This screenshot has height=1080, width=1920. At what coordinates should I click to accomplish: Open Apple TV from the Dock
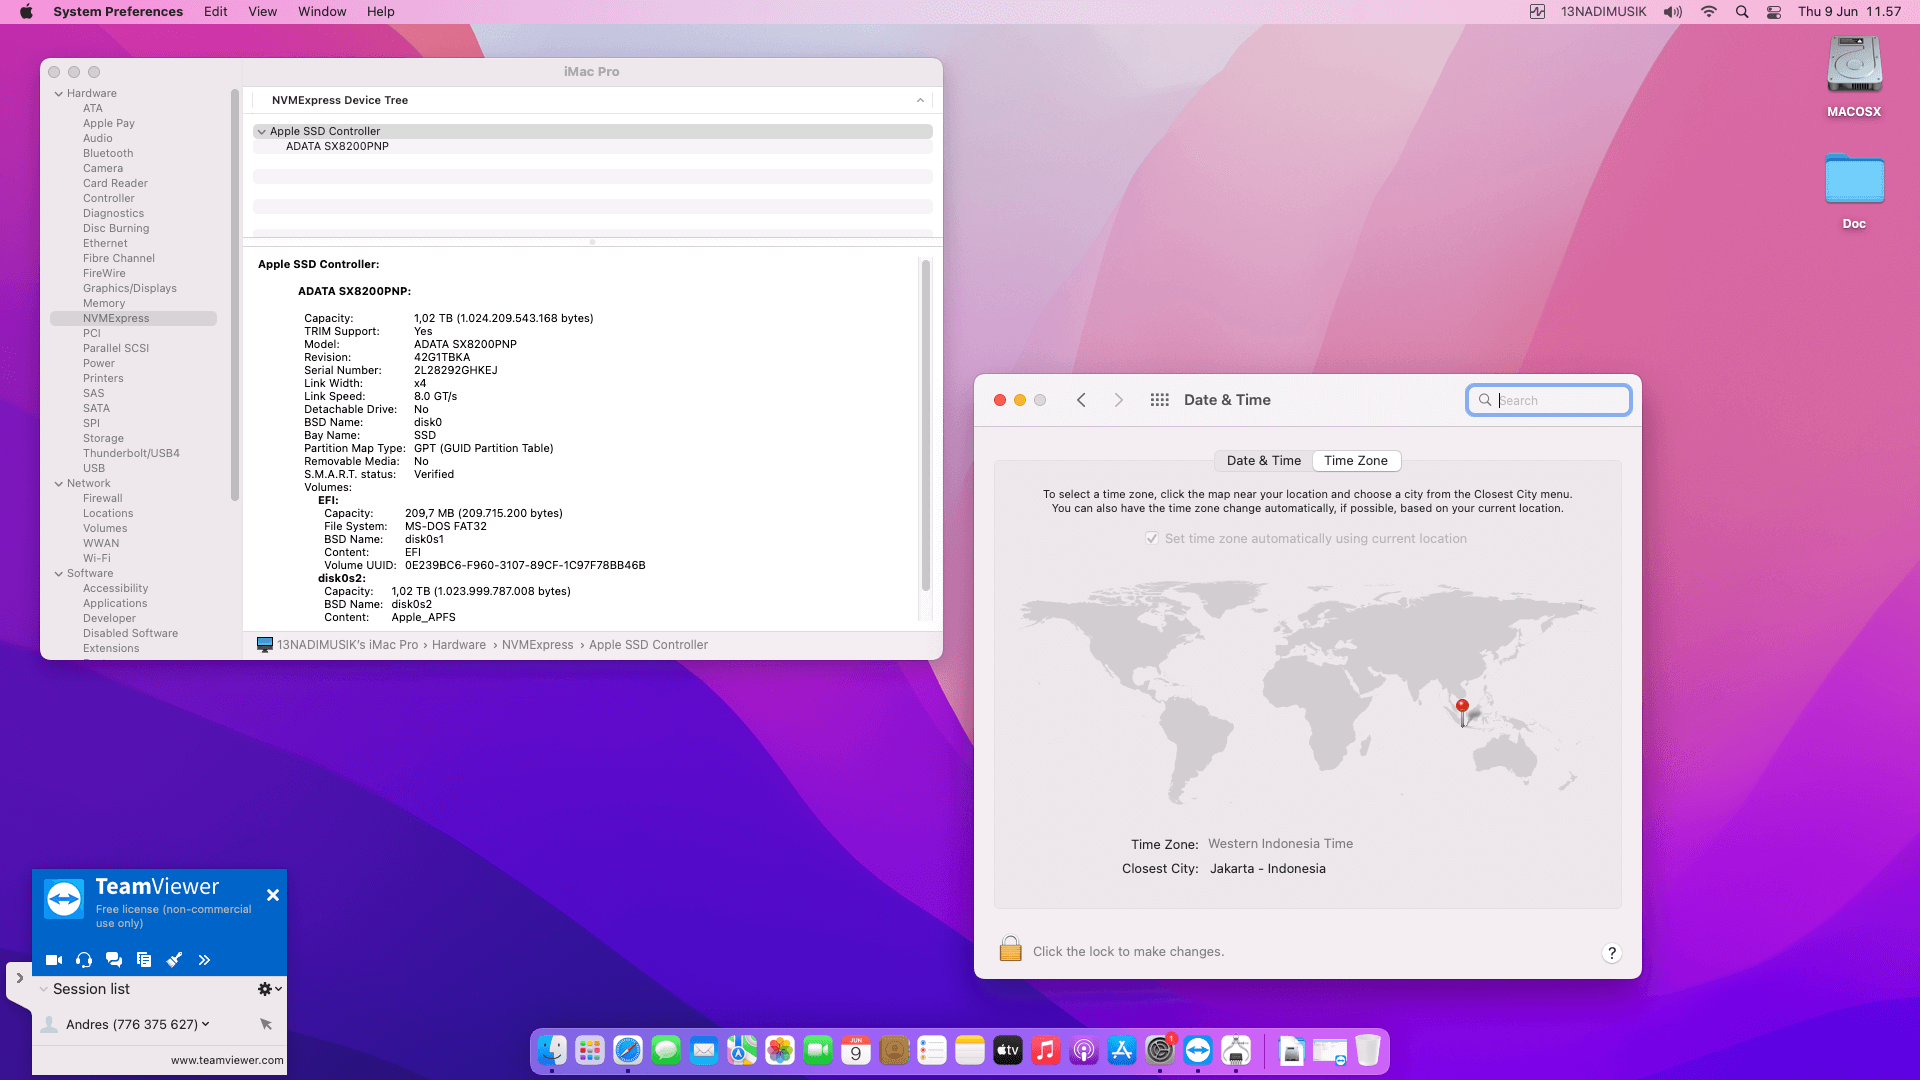click(1008, 1050)
